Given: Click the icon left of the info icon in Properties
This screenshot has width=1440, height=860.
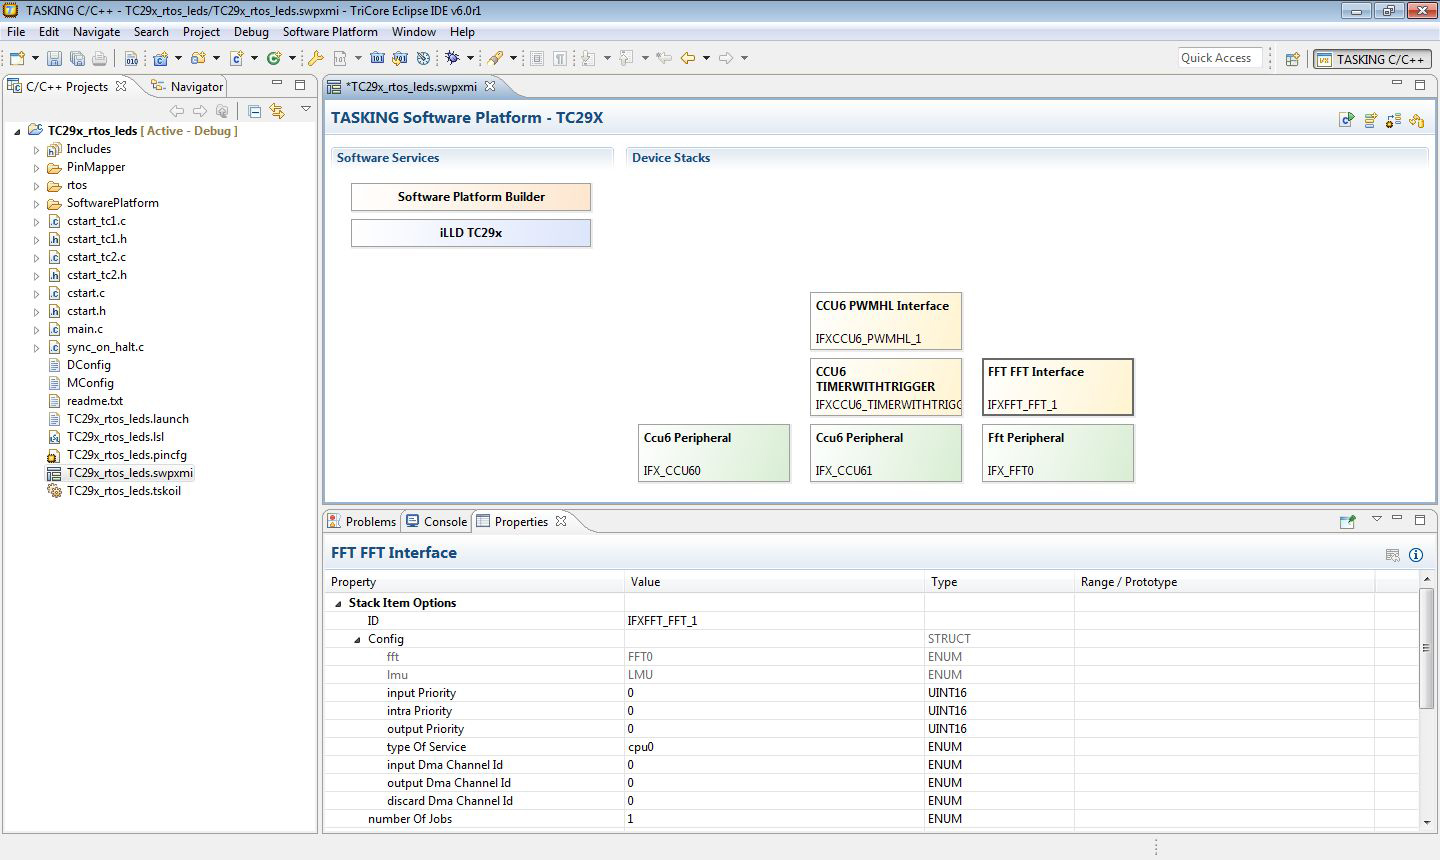Looking at the screenshot, I should 1393,555.
